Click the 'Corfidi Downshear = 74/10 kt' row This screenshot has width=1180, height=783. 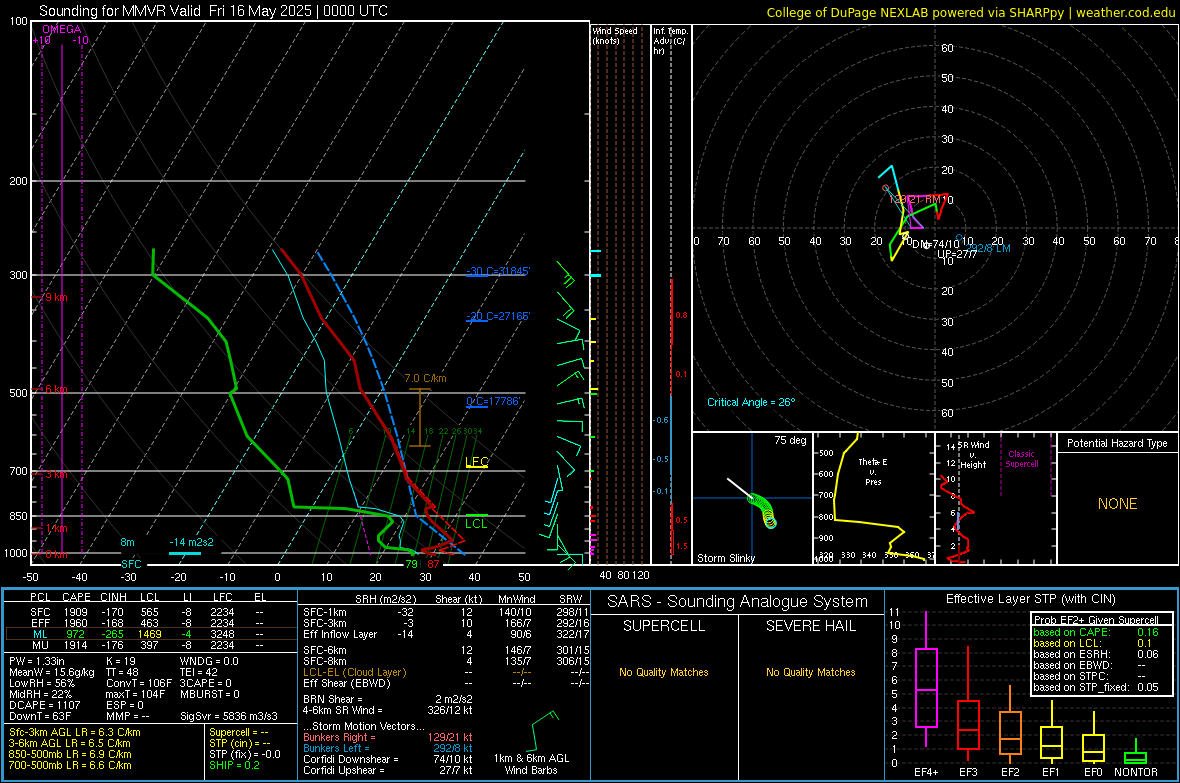[x=388, y=759]
